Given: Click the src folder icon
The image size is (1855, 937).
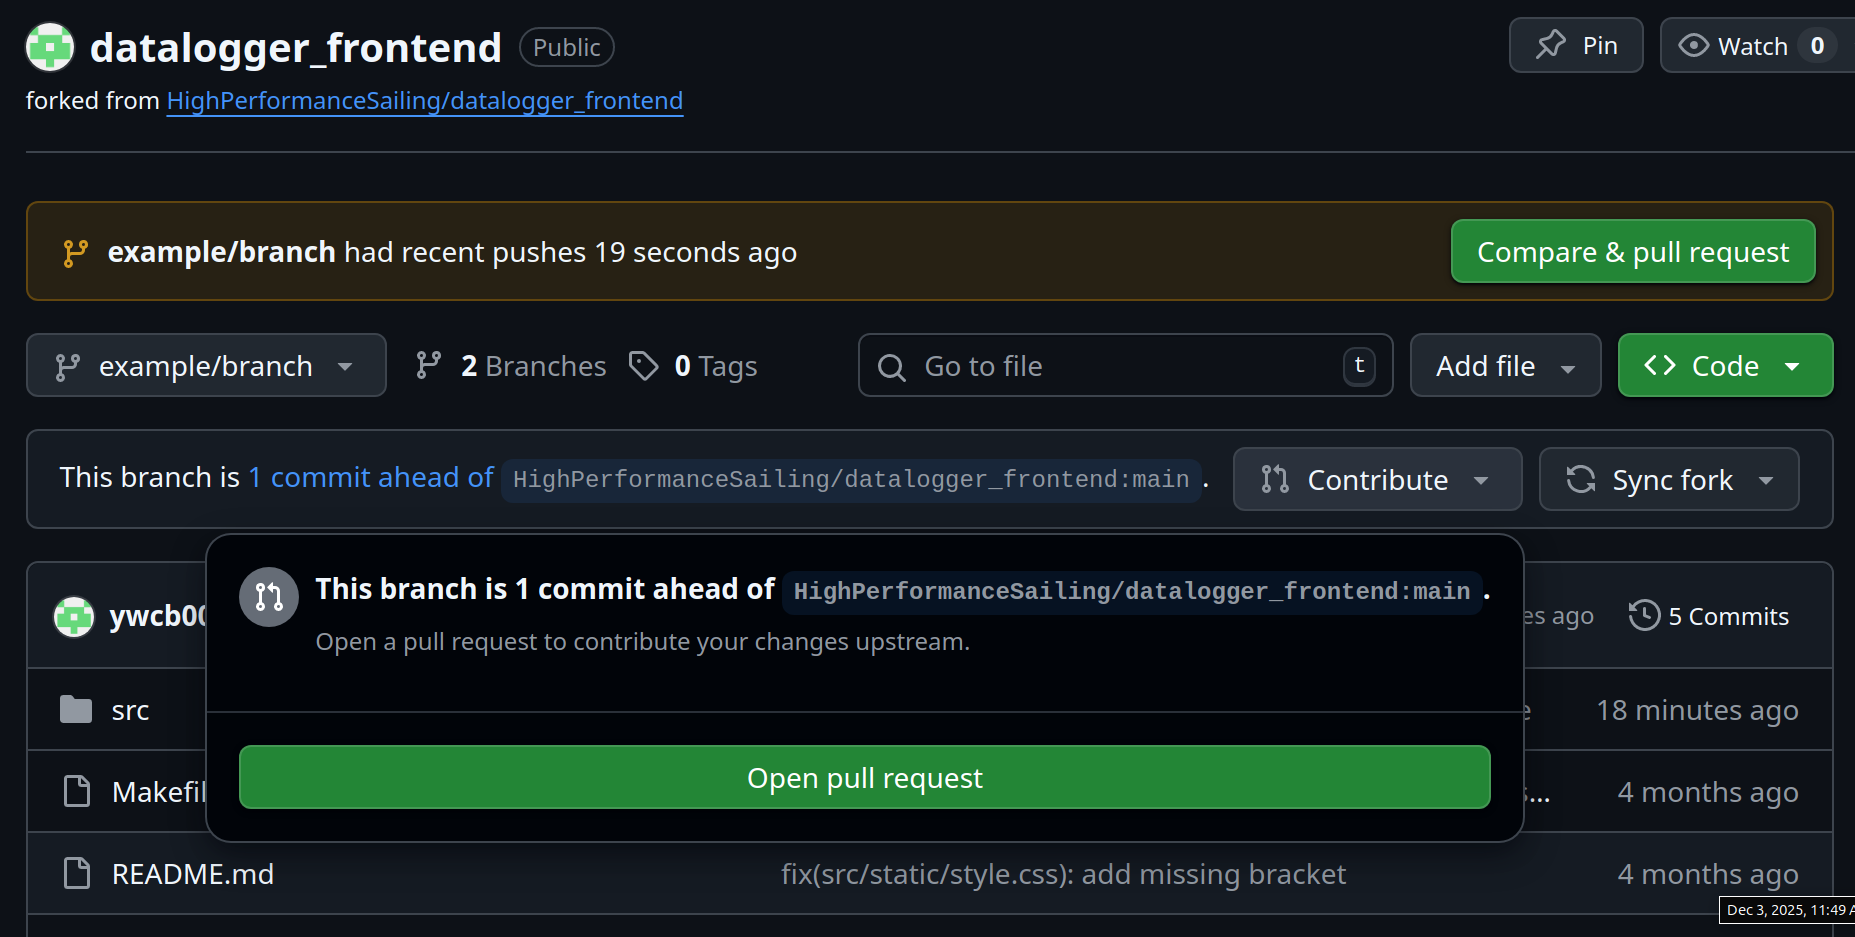Looking at the screenshot, I should point(76,710).
